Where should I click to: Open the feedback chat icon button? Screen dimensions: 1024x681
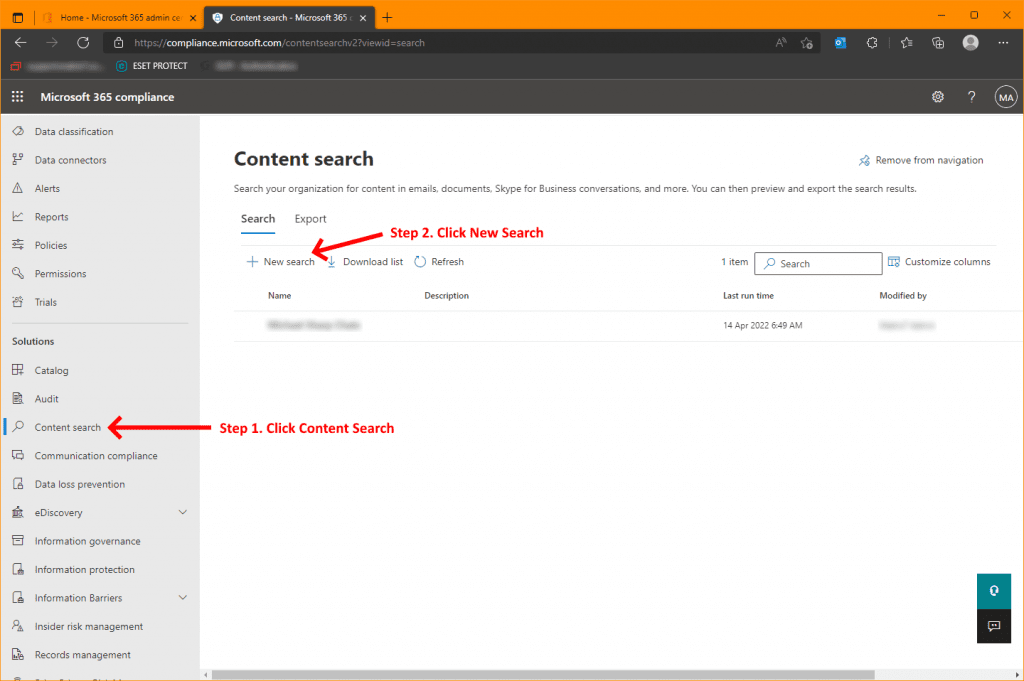pos(994,626)
